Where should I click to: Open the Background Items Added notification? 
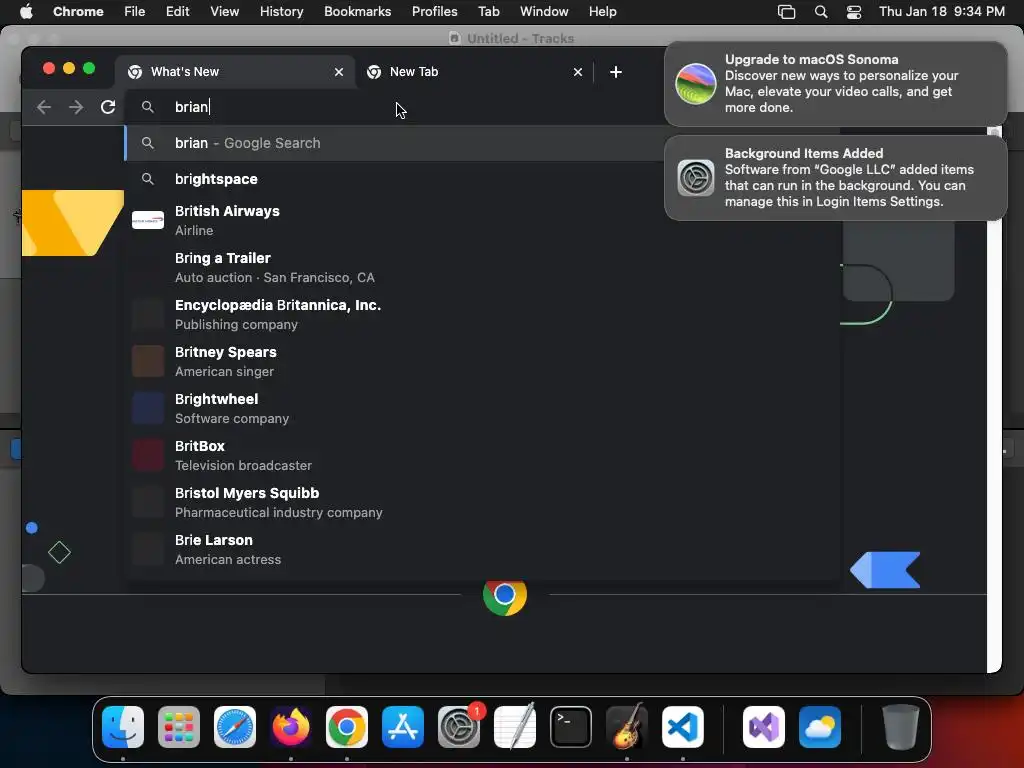point(835,178)
